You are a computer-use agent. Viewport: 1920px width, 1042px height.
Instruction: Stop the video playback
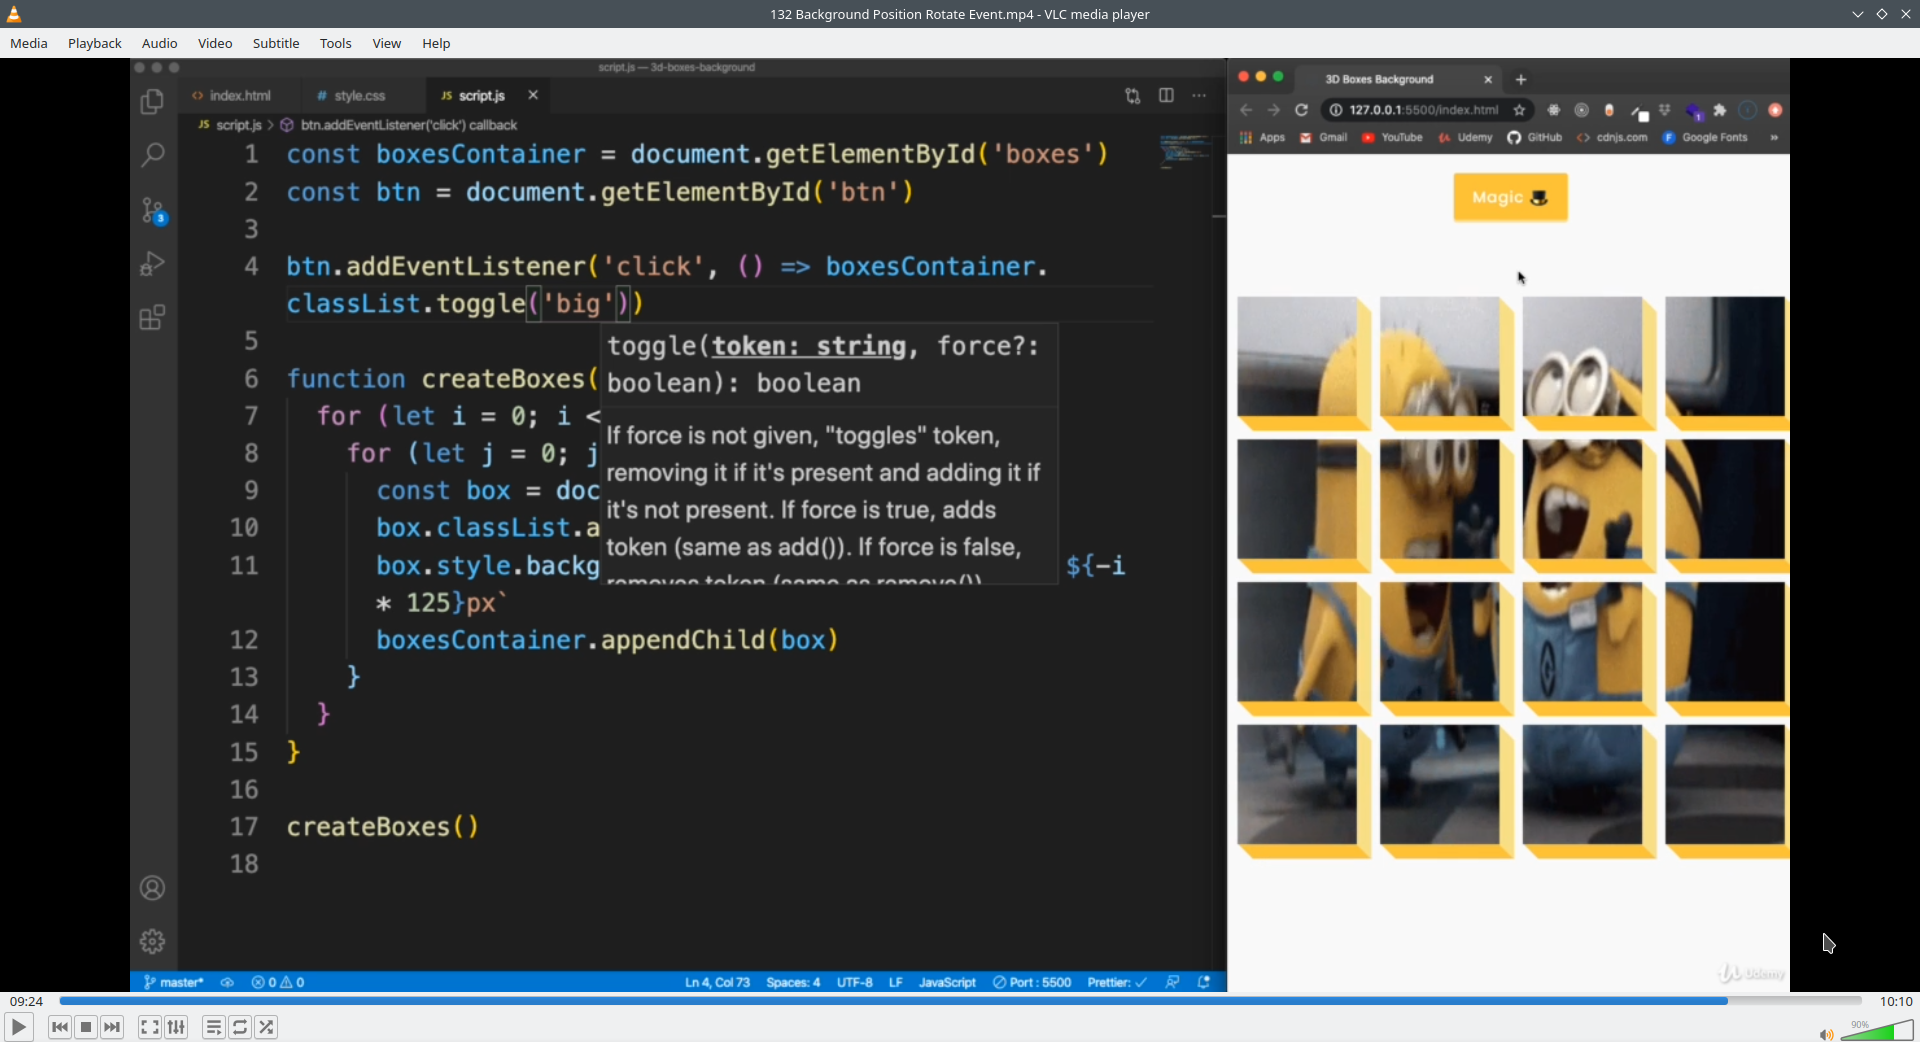(86, 1027)
